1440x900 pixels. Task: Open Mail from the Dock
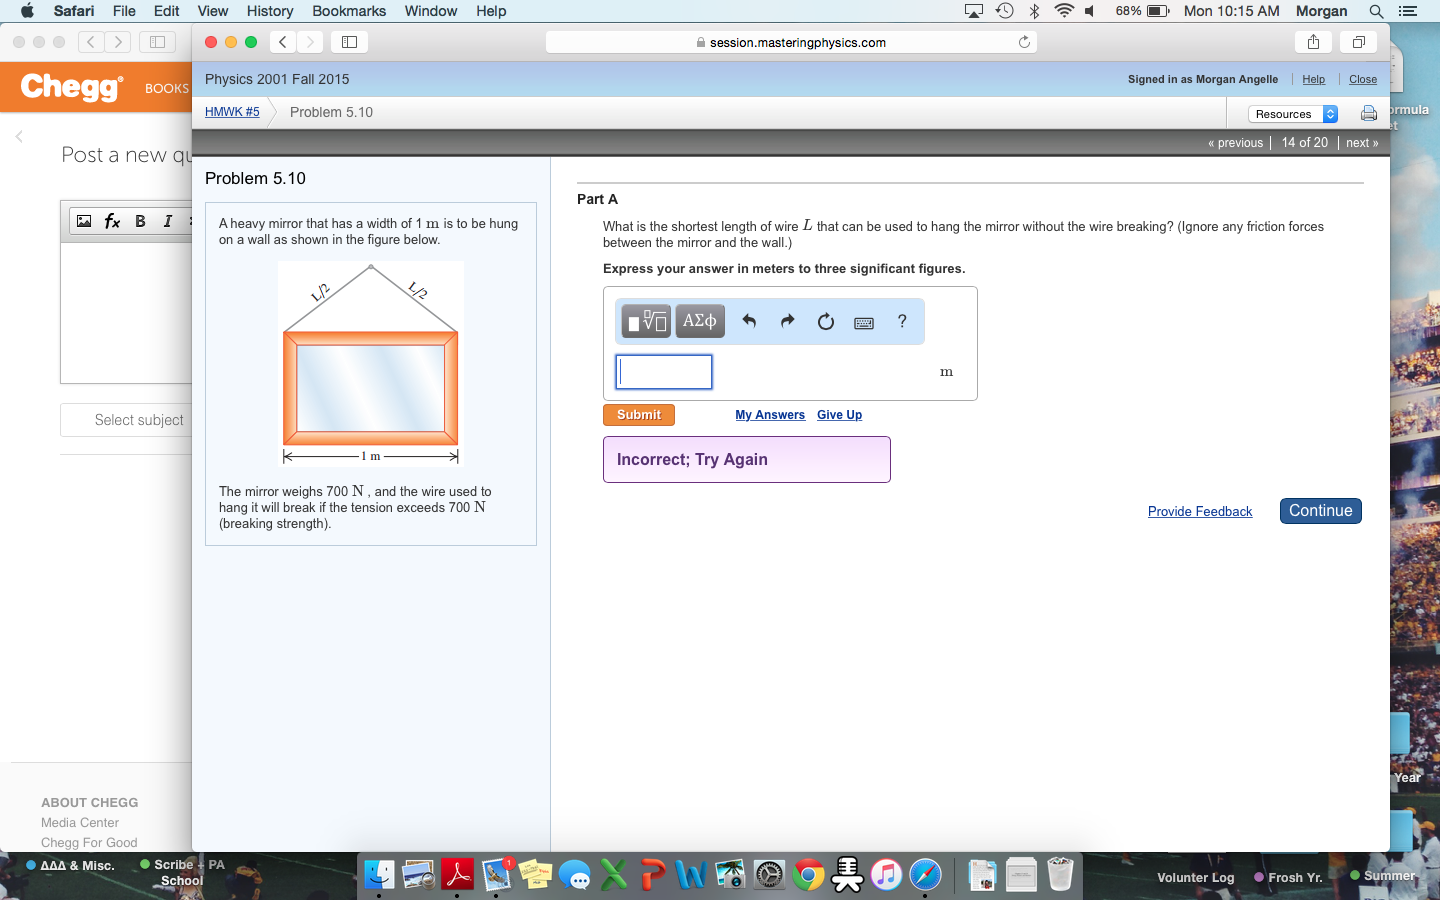(x=497, y=875)
